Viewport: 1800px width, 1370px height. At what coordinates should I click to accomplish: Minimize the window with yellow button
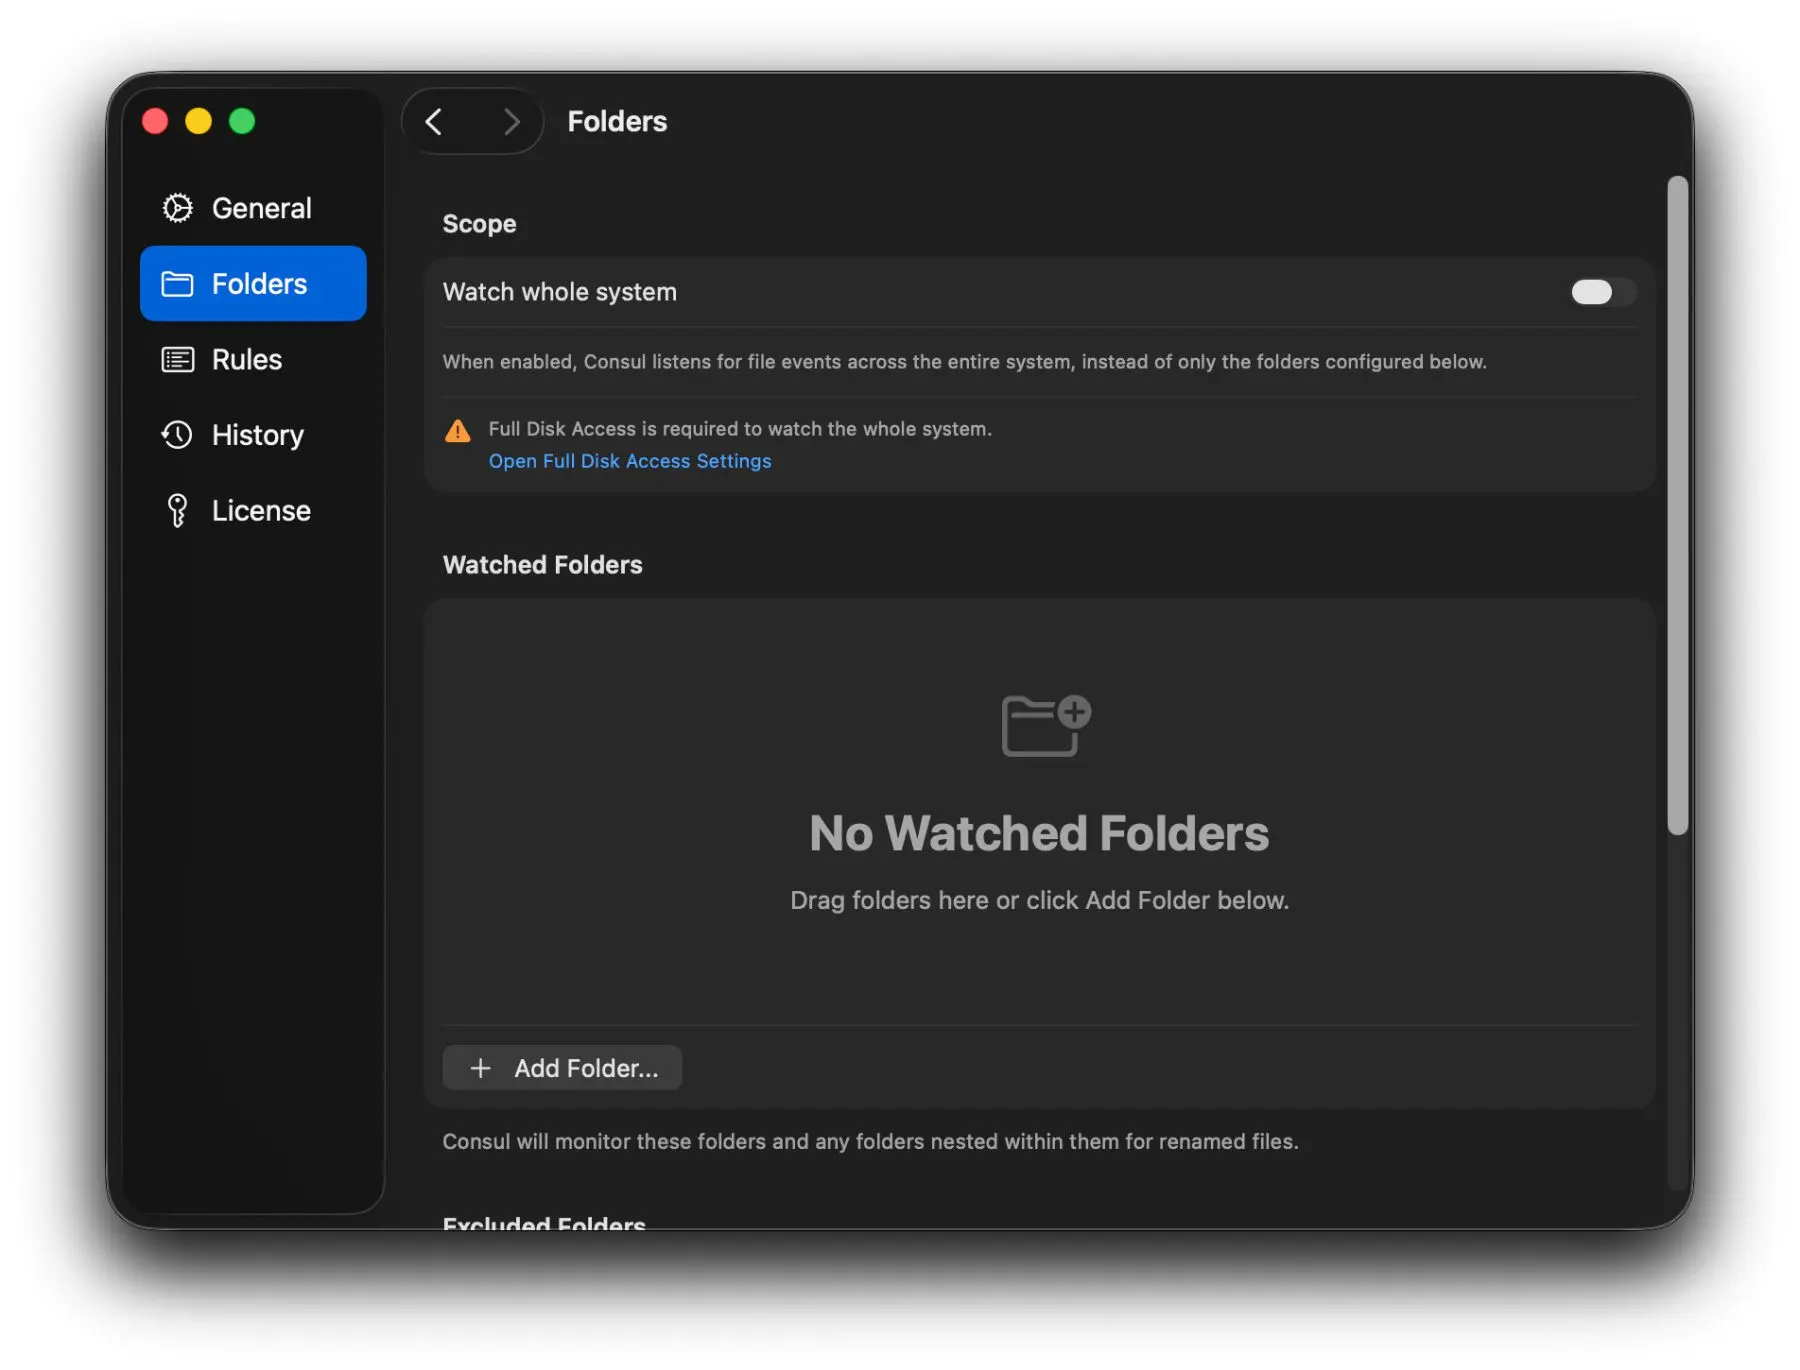[x=199, y=121]
